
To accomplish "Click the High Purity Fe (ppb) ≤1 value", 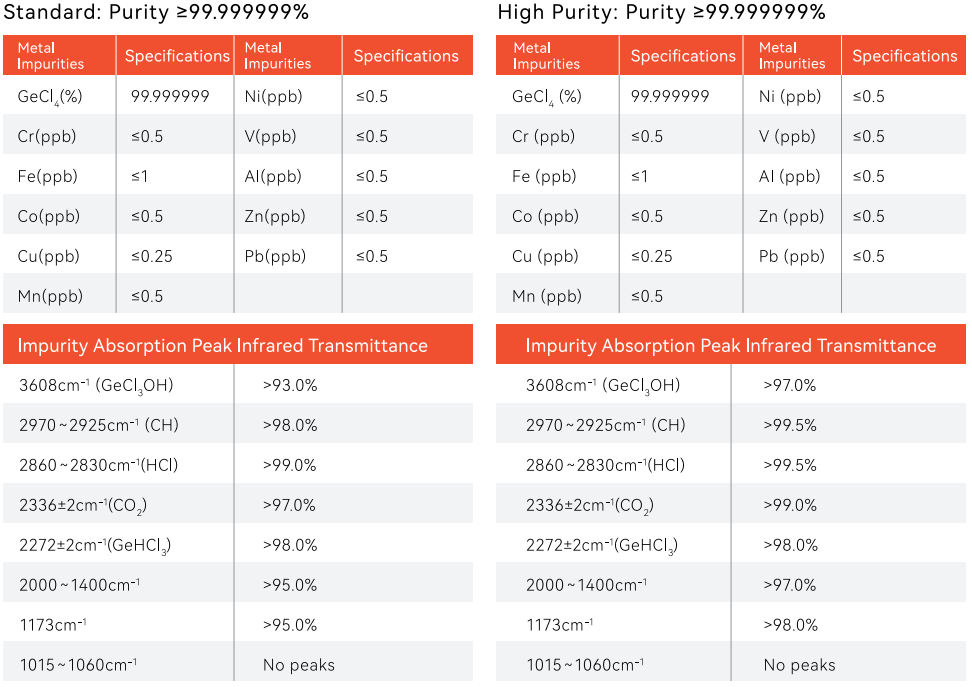I will [640, 176].
